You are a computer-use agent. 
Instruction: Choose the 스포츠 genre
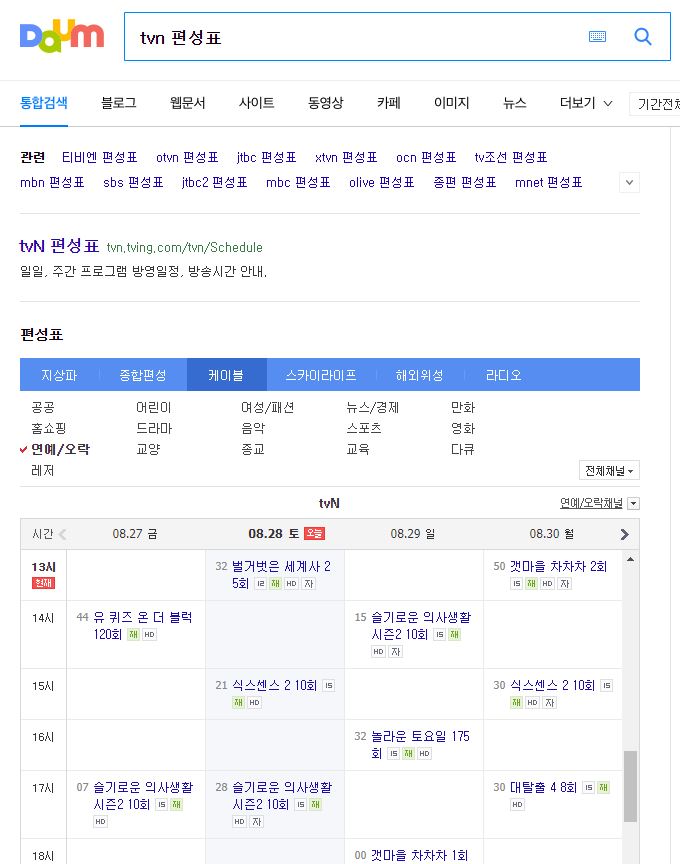(x=364, y=429)
